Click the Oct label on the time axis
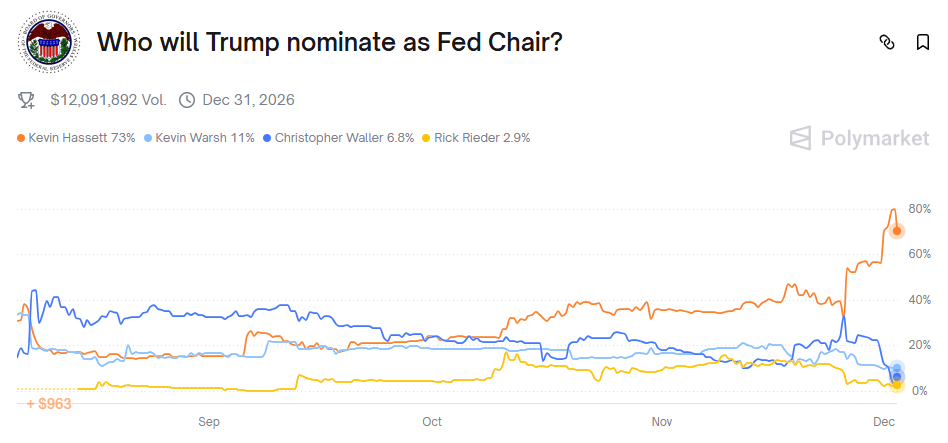Image resolution: width=948 pixels, height=443 pixels. click(433, 422)
